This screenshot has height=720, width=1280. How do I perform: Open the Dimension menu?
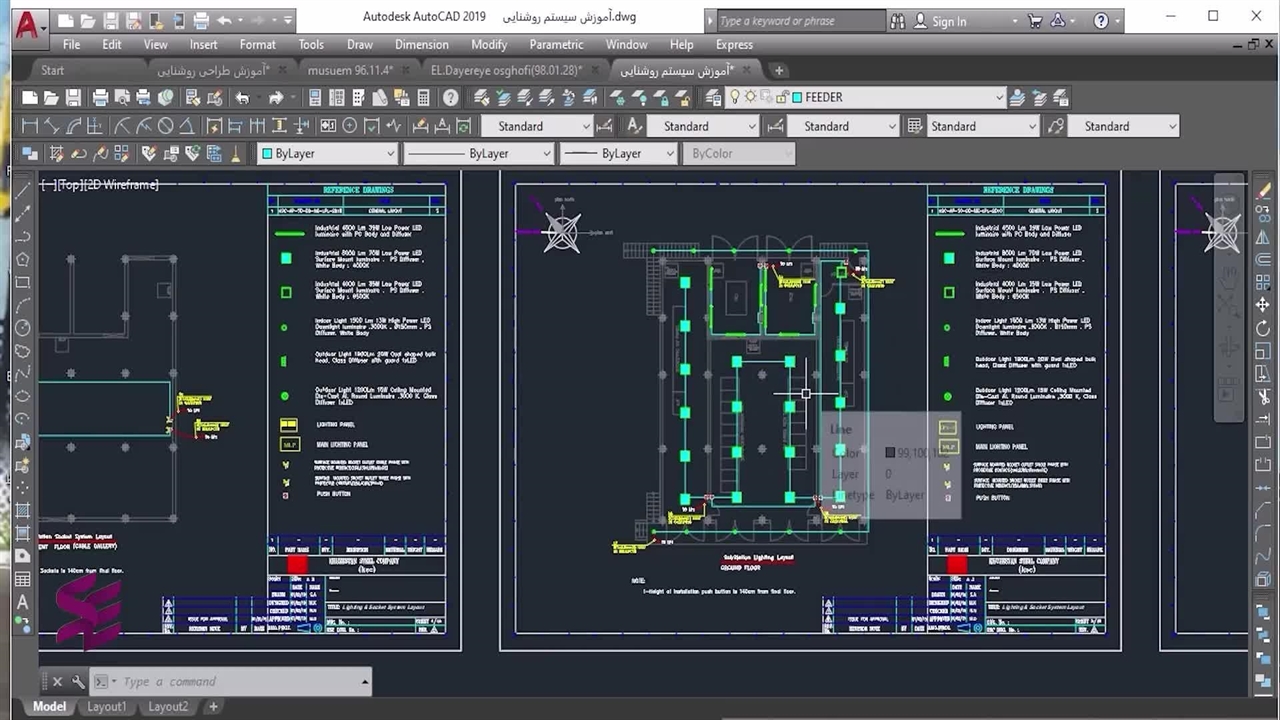point(421,44)
